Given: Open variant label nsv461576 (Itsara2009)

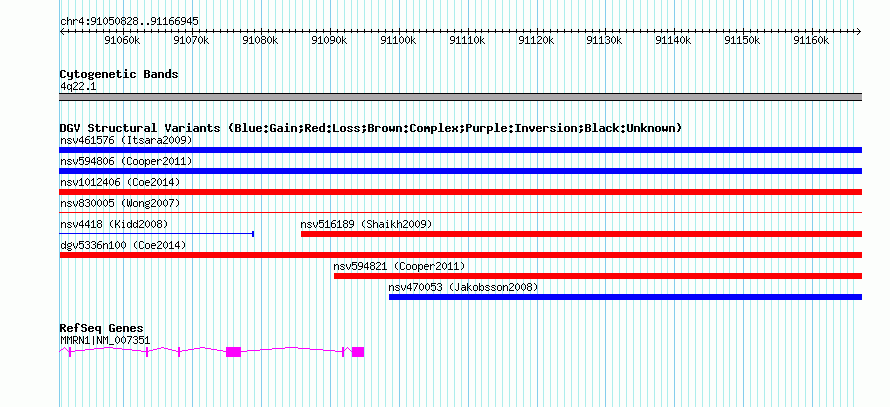Looking at the screenshot, I should tap(126, 140).
